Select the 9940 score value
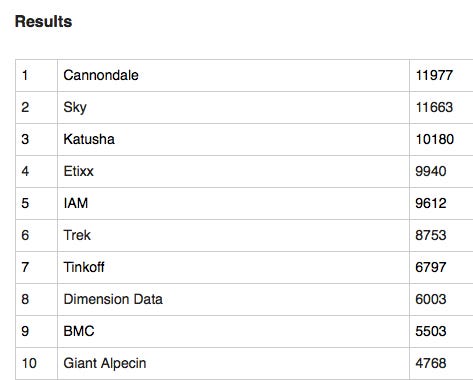The height and width of the screenshot is (380, 473). (431, 171)
